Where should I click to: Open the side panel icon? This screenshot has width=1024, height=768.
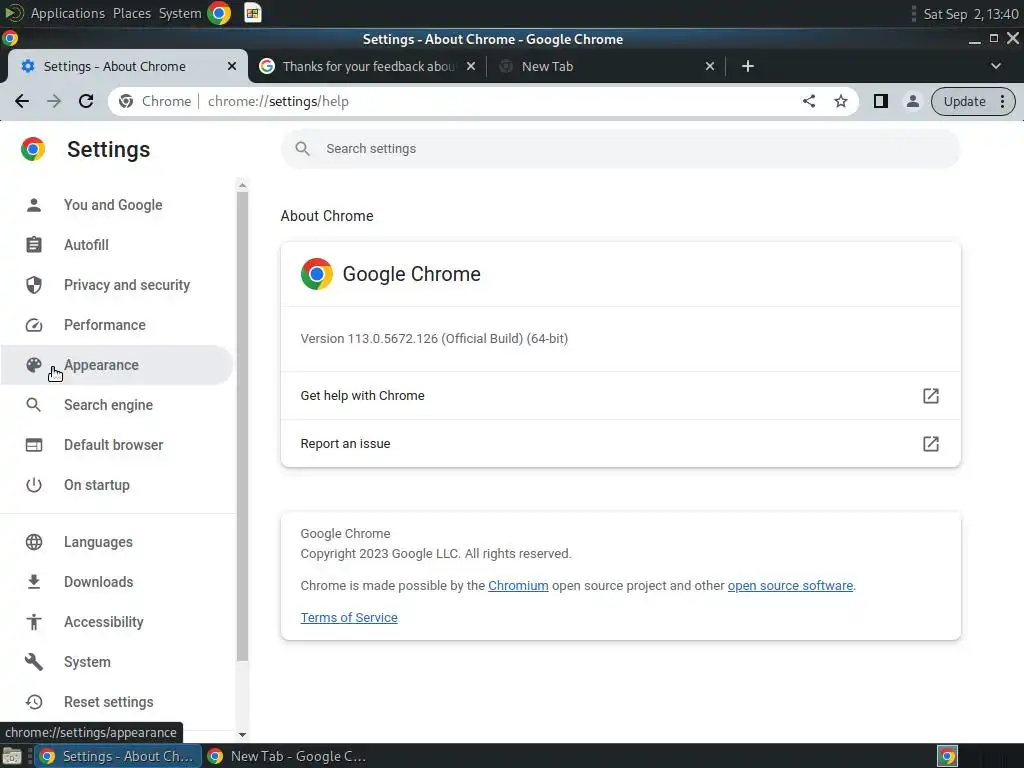pos(880,101)
